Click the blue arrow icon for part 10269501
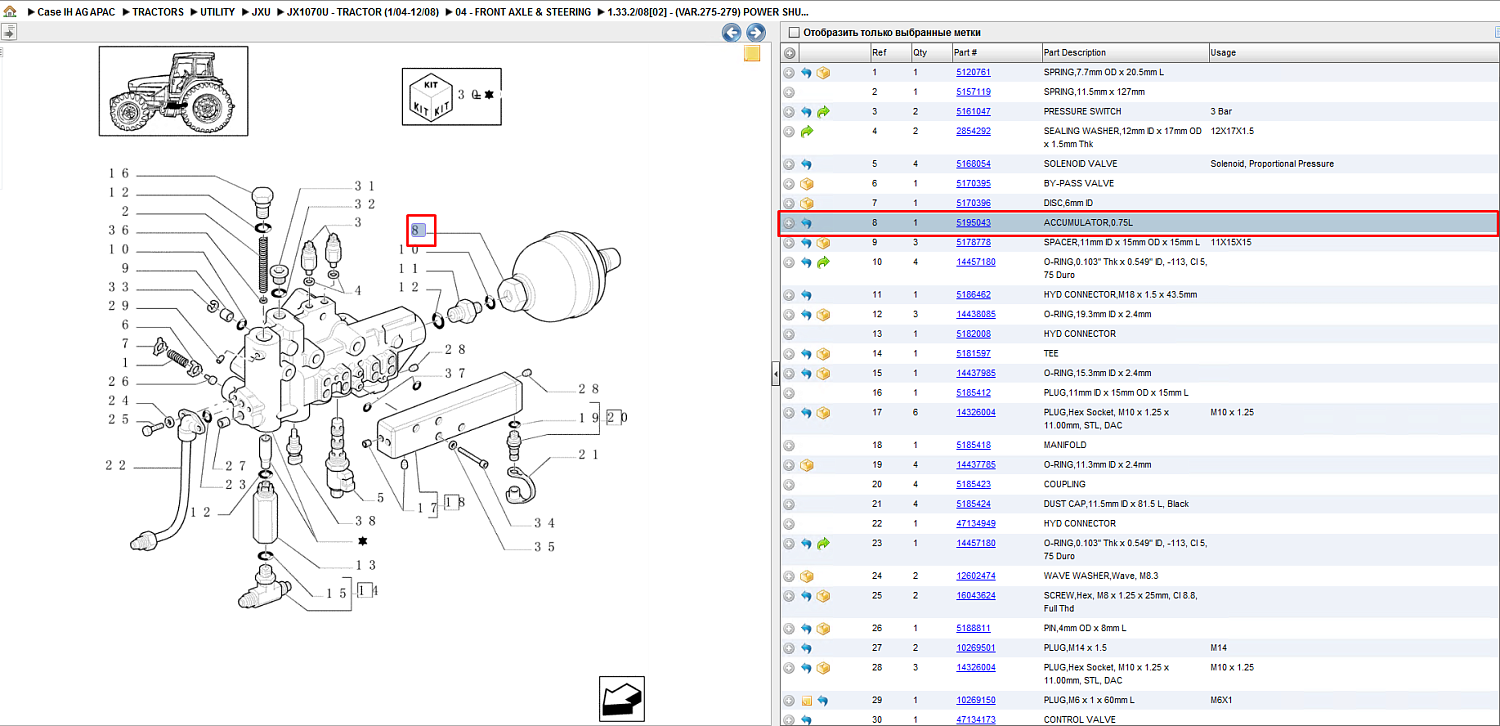1500x726 pixels. click(x=806, y=648)
